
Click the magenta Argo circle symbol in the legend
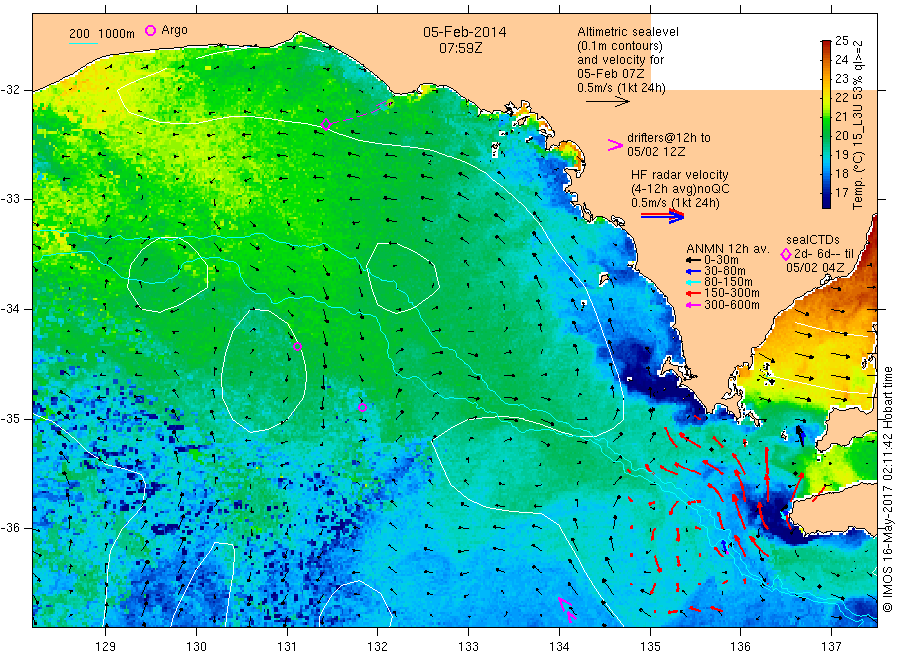point(150,30)
